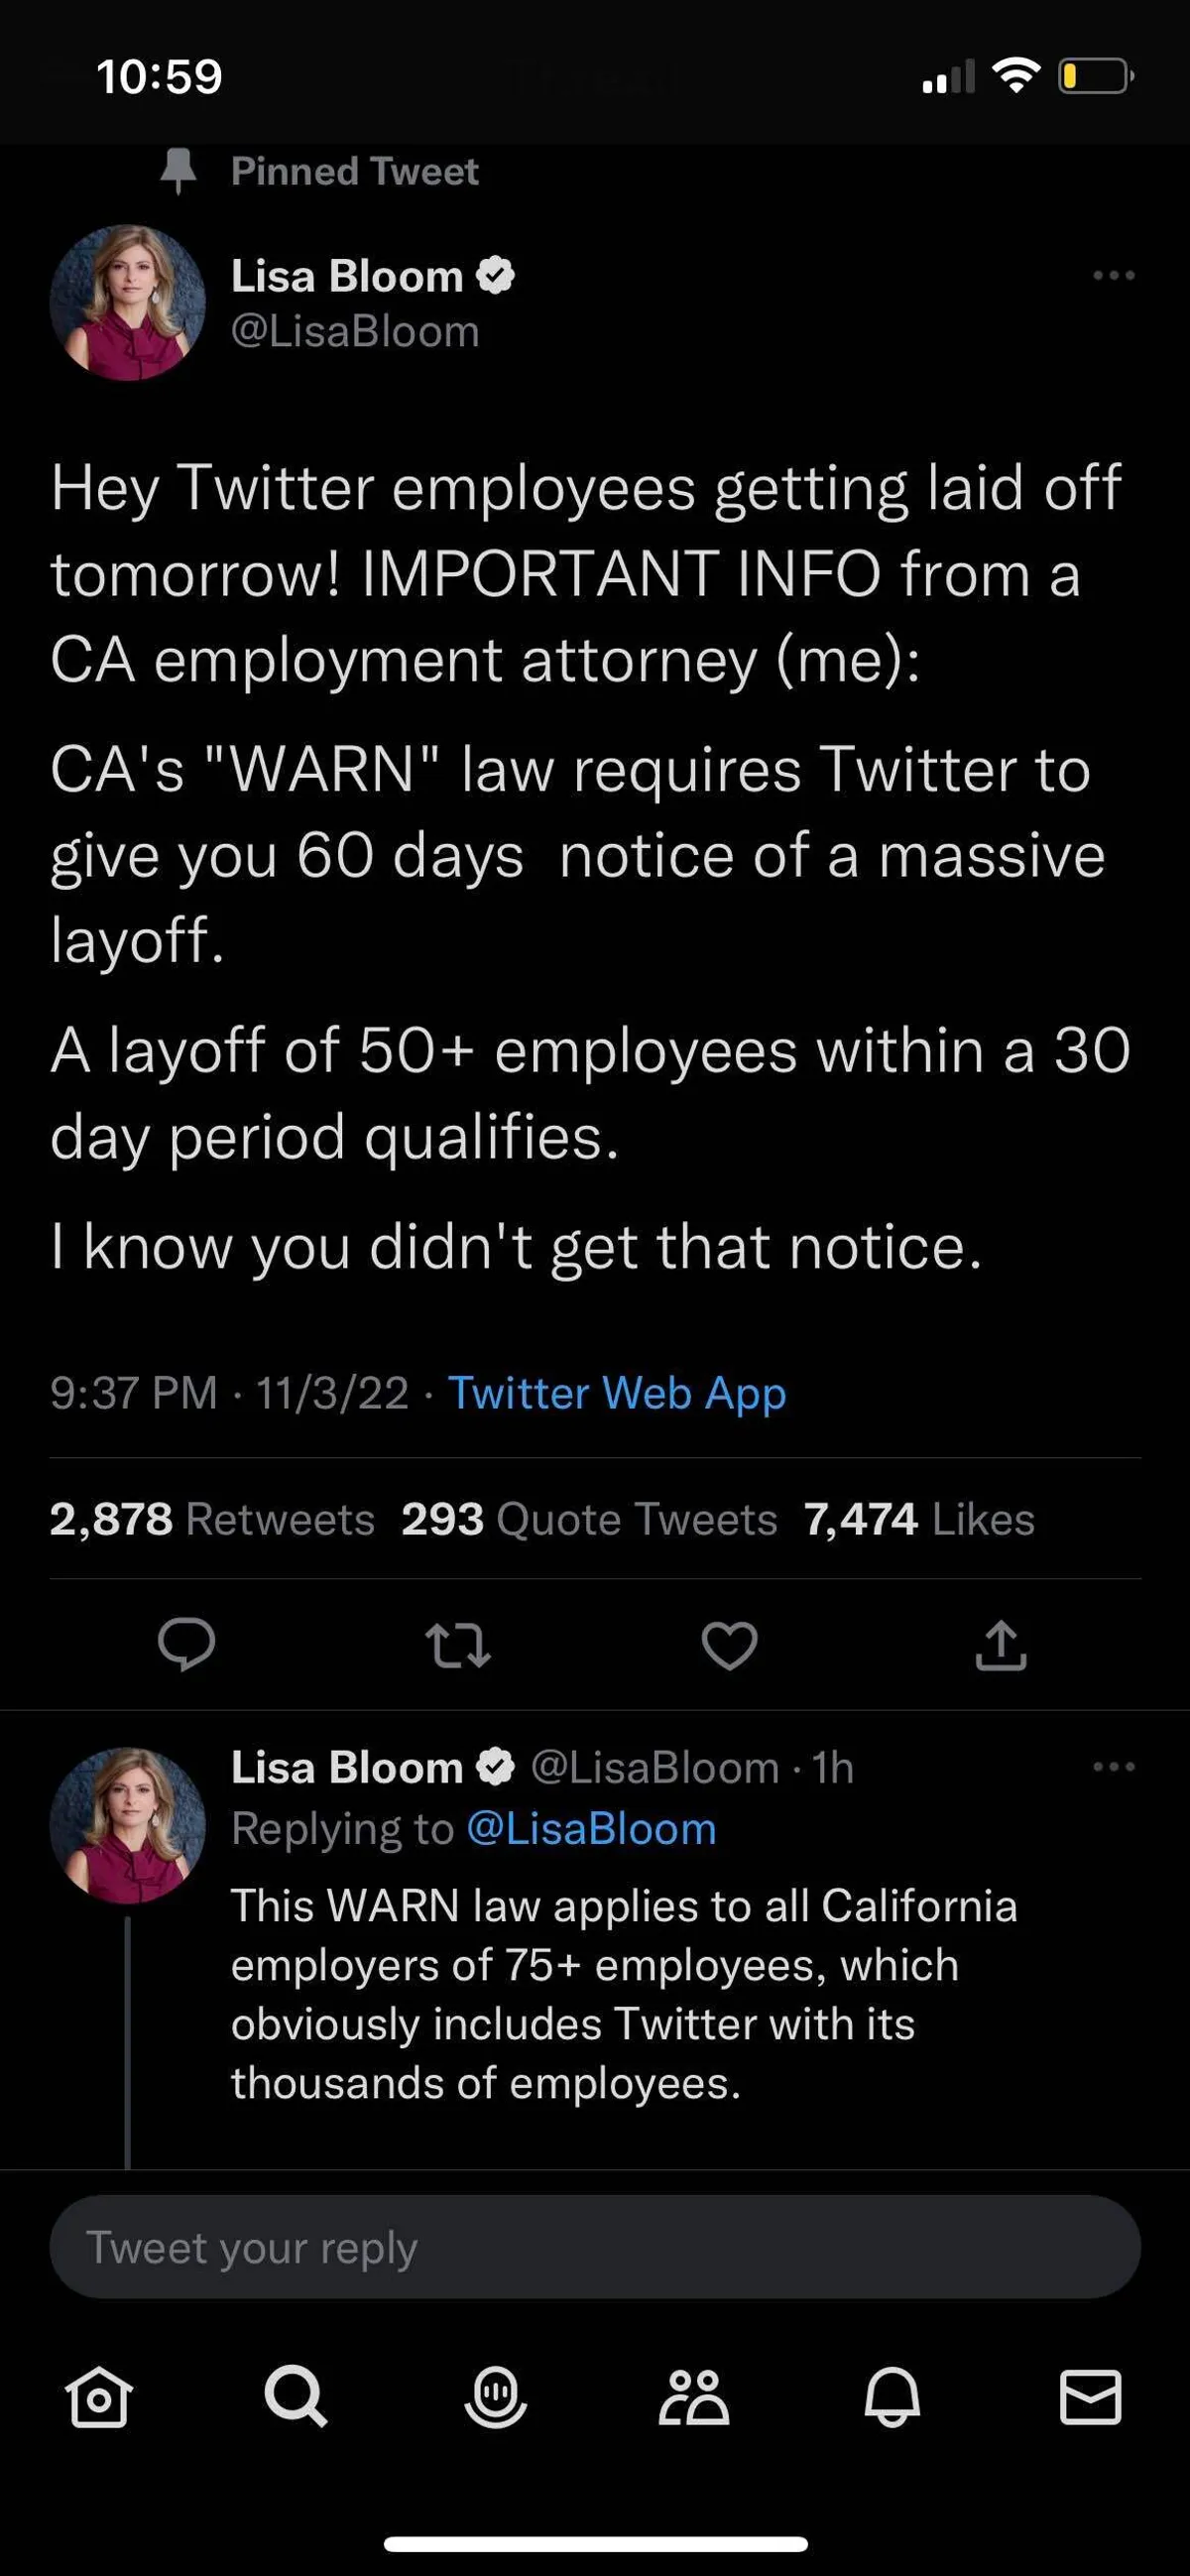The height and width of the screenshot is (2576, 1190).
Task: Open Spaces microphone tab
Action: click(x=495, y=2396)
